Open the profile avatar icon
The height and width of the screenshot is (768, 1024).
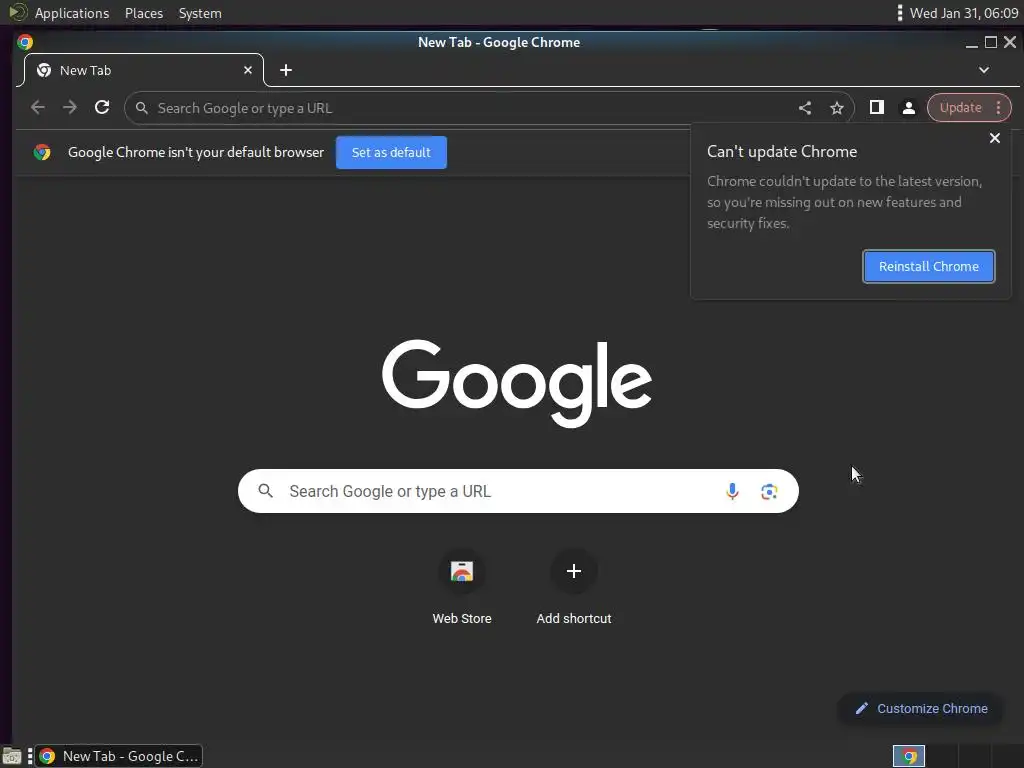[908, 108]
